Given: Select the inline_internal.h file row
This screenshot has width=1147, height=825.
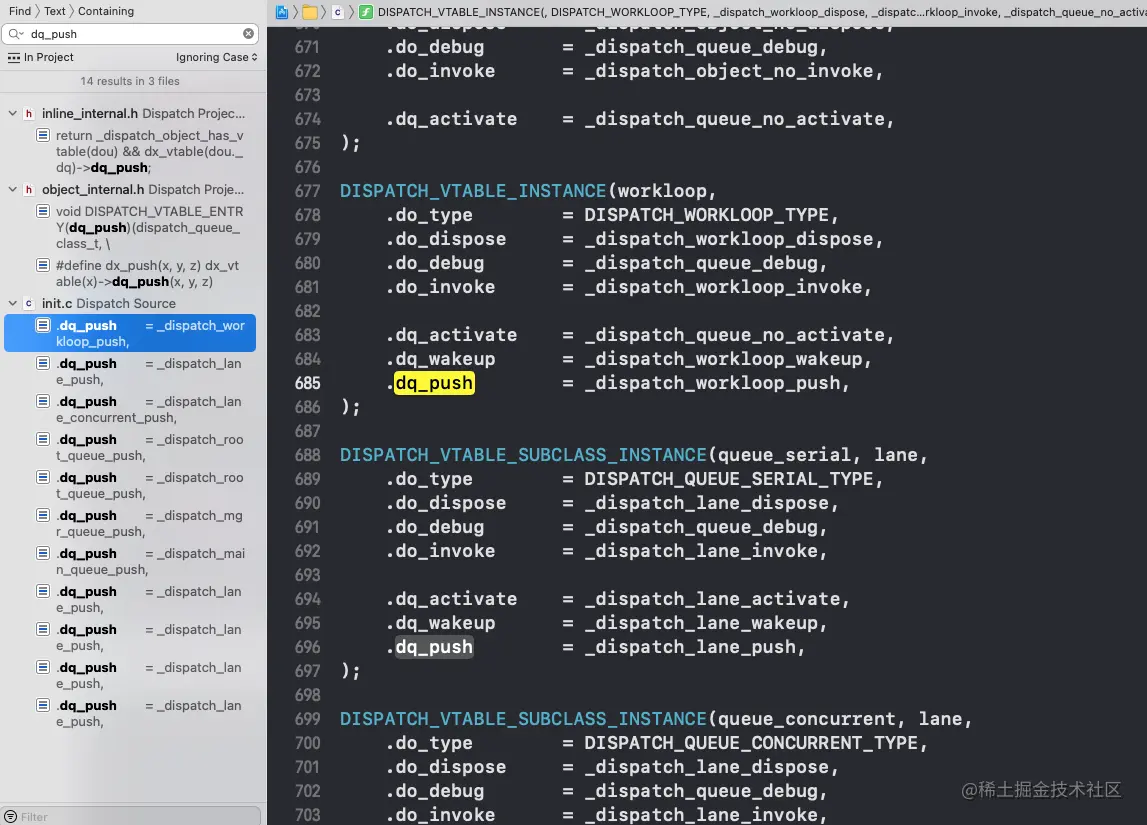Looking at the screenshot, I should pos(132,113).
